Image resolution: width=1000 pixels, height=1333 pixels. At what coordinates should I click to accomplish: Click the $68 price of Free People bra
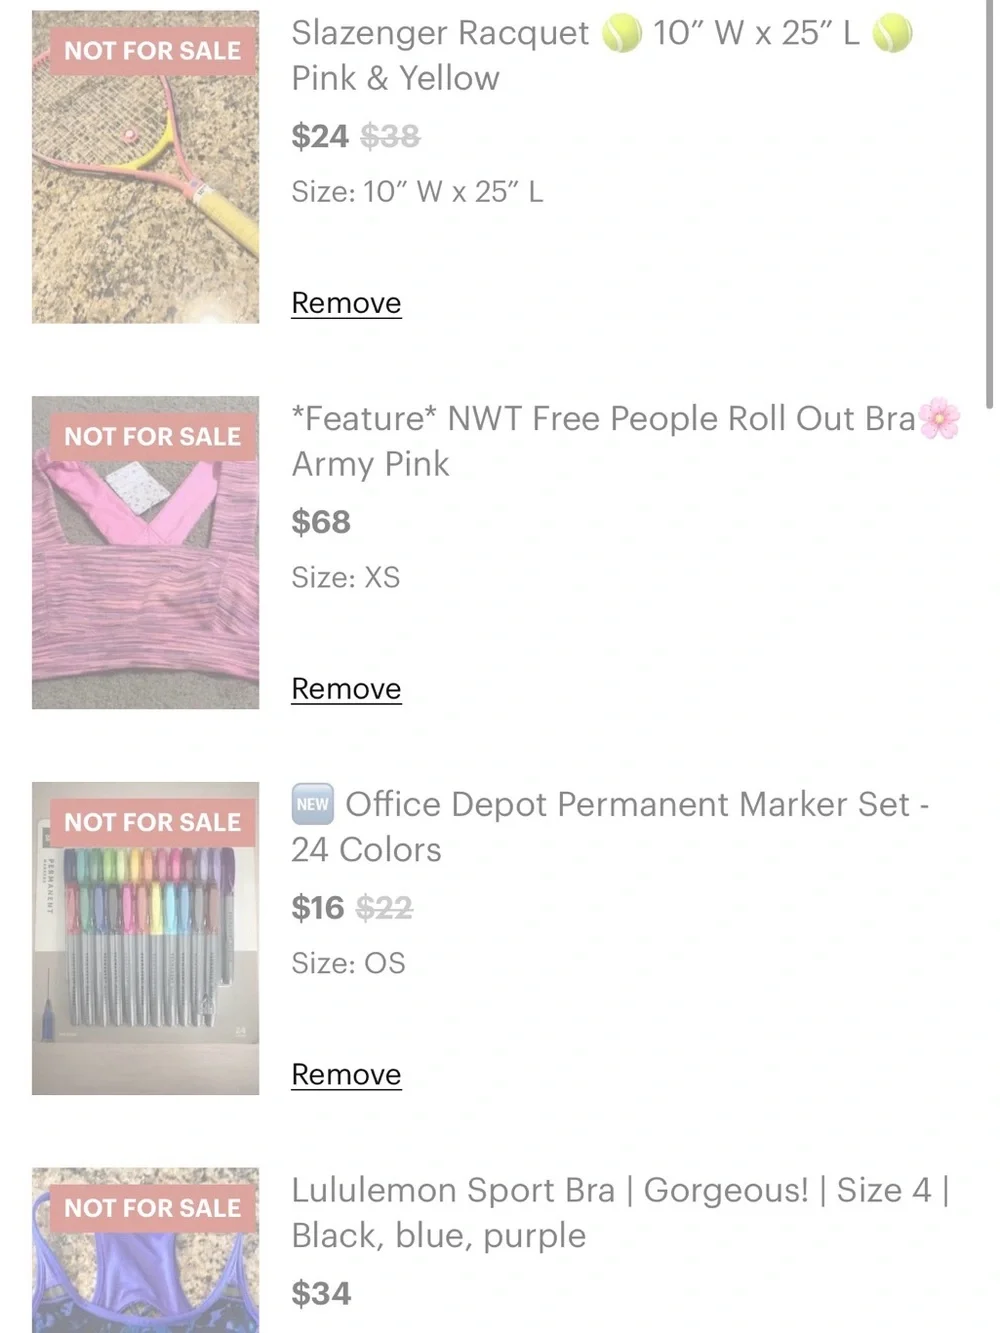(321, 522)
